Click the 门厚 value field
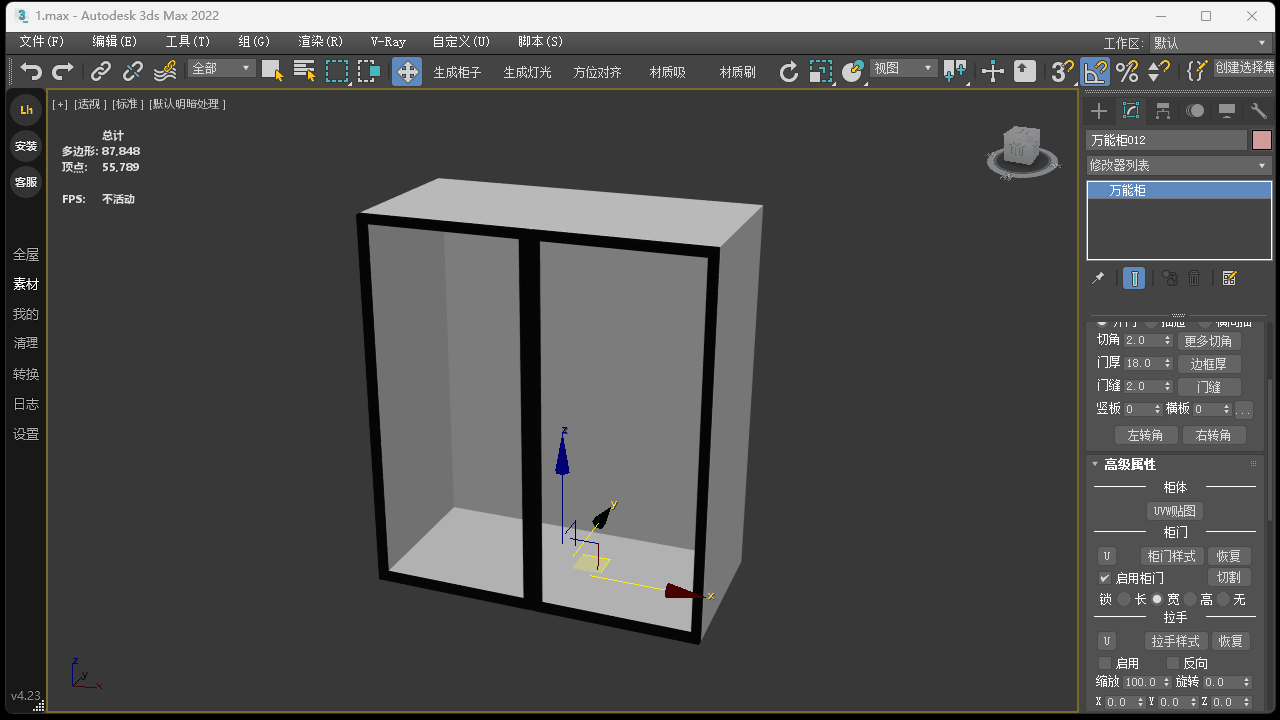Image resolution: width=1280 pixels, height=720 pixels. point(1142,364)
